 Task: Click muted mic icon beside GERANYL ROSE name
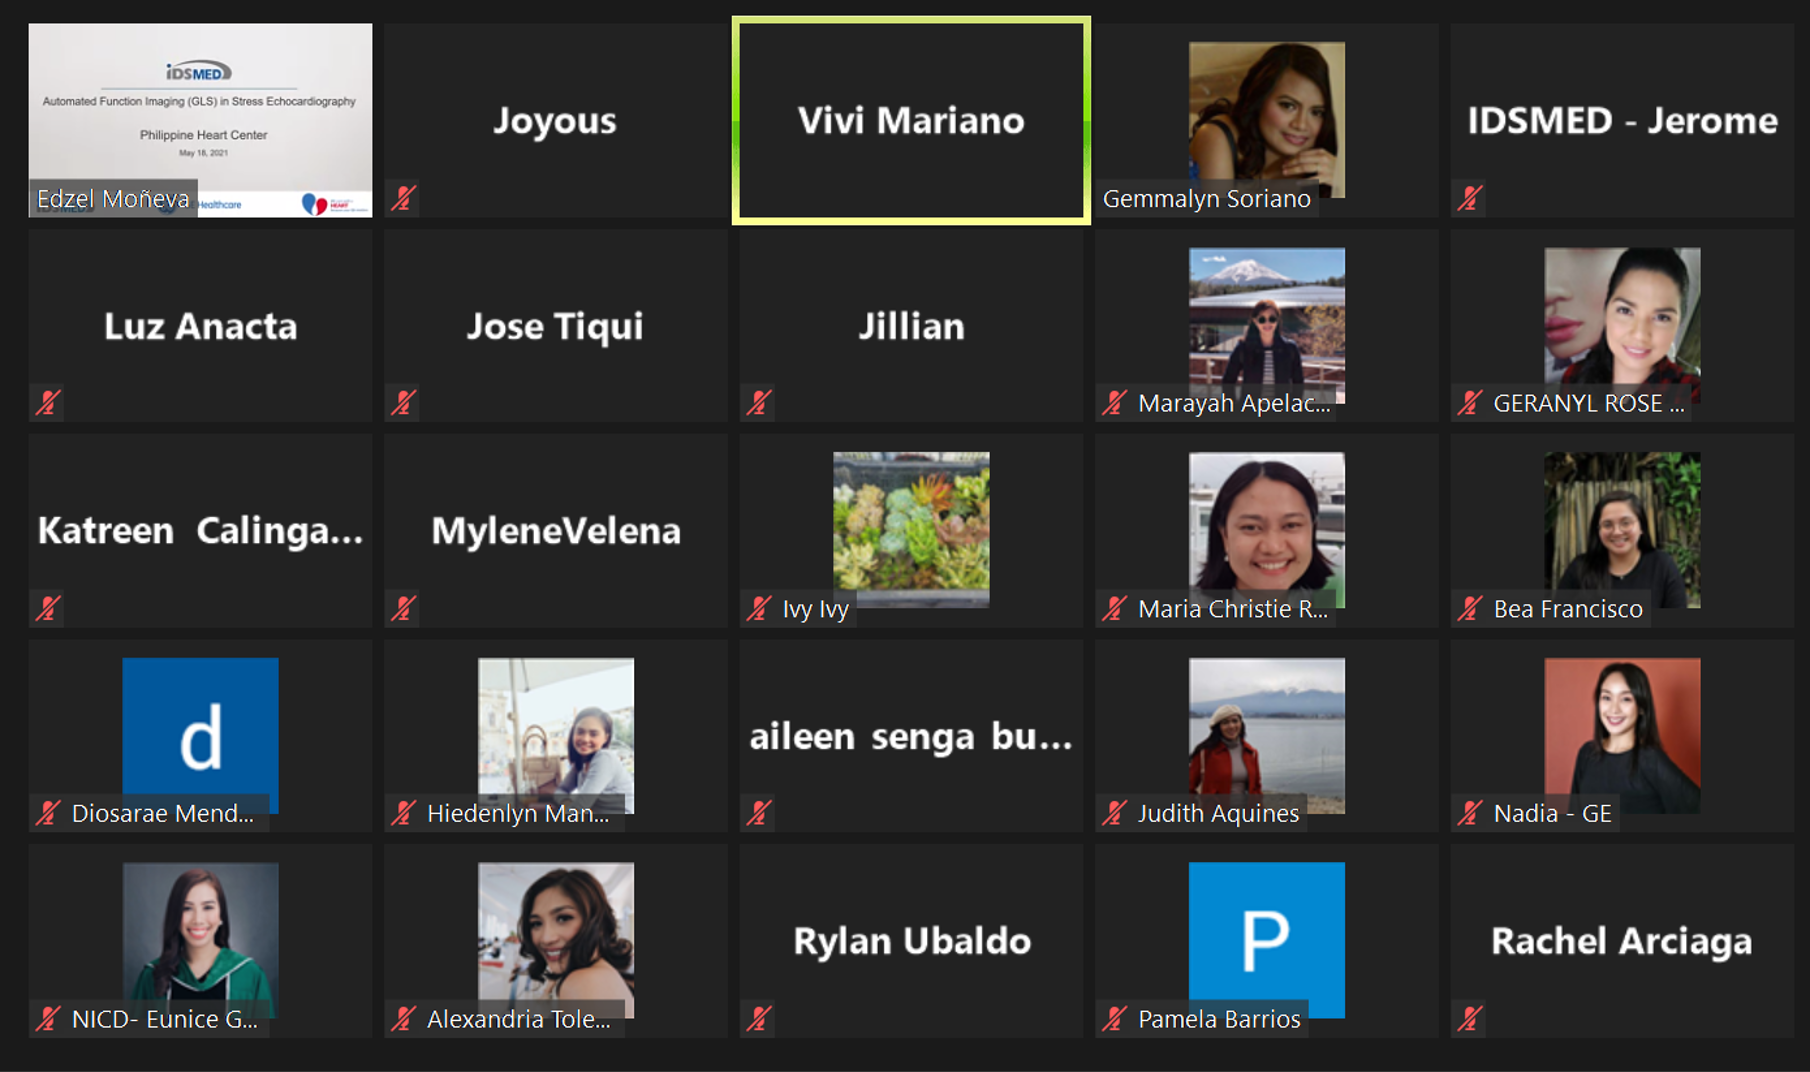1470,403
